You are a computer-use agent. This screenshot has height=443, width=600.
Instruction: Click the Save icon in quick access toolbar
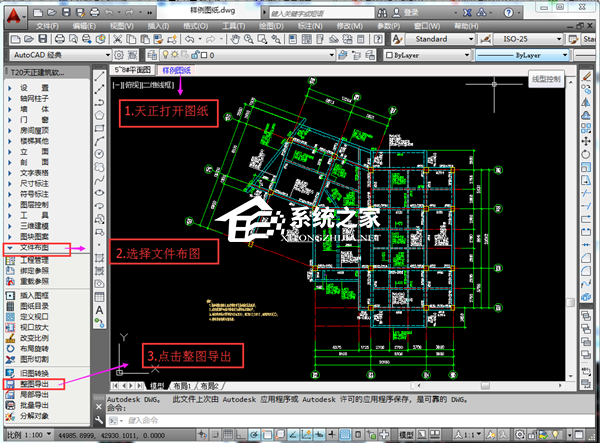[x=66, y=13]
